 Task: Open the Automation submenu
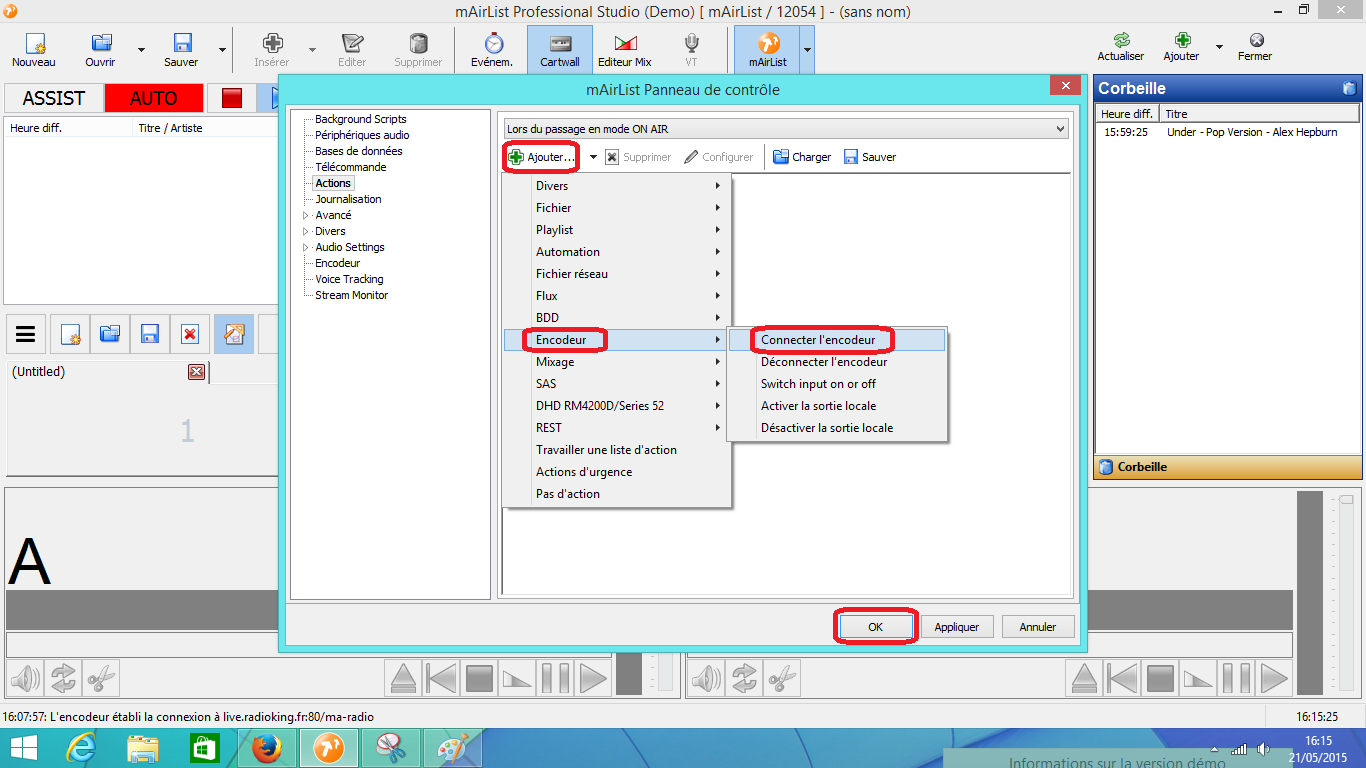[x=617, y=252]
